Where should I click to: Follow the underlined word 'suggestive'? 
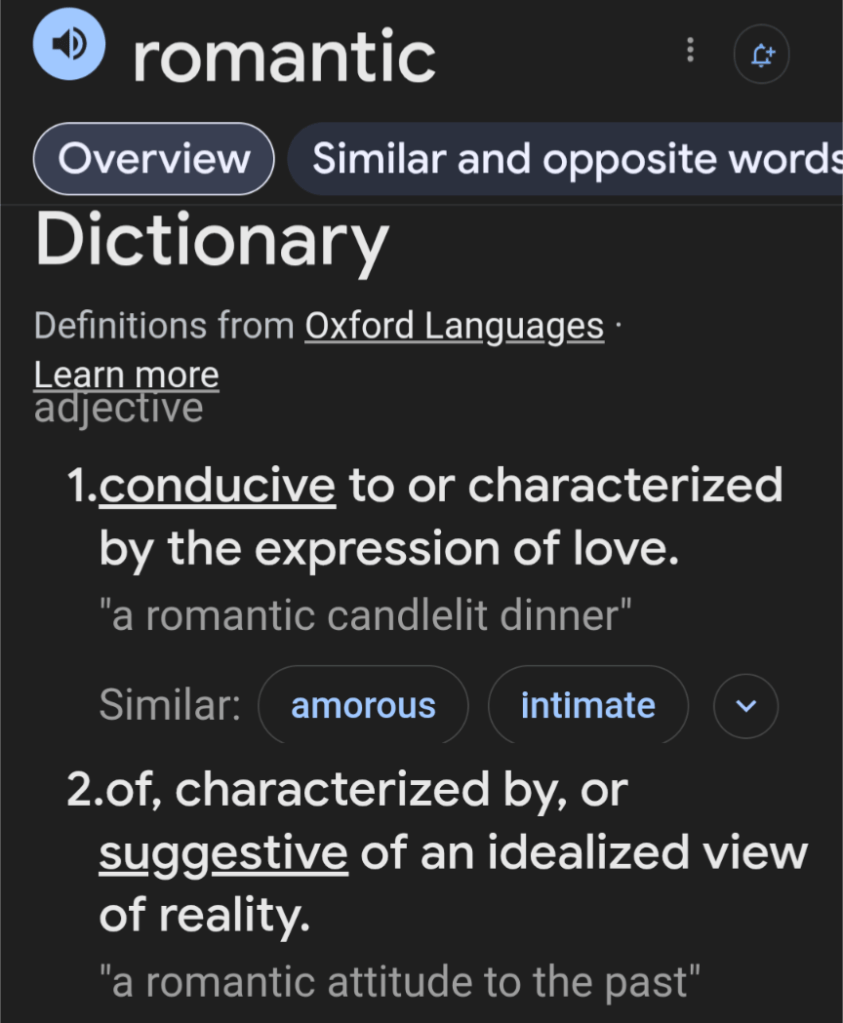point(223,853)
